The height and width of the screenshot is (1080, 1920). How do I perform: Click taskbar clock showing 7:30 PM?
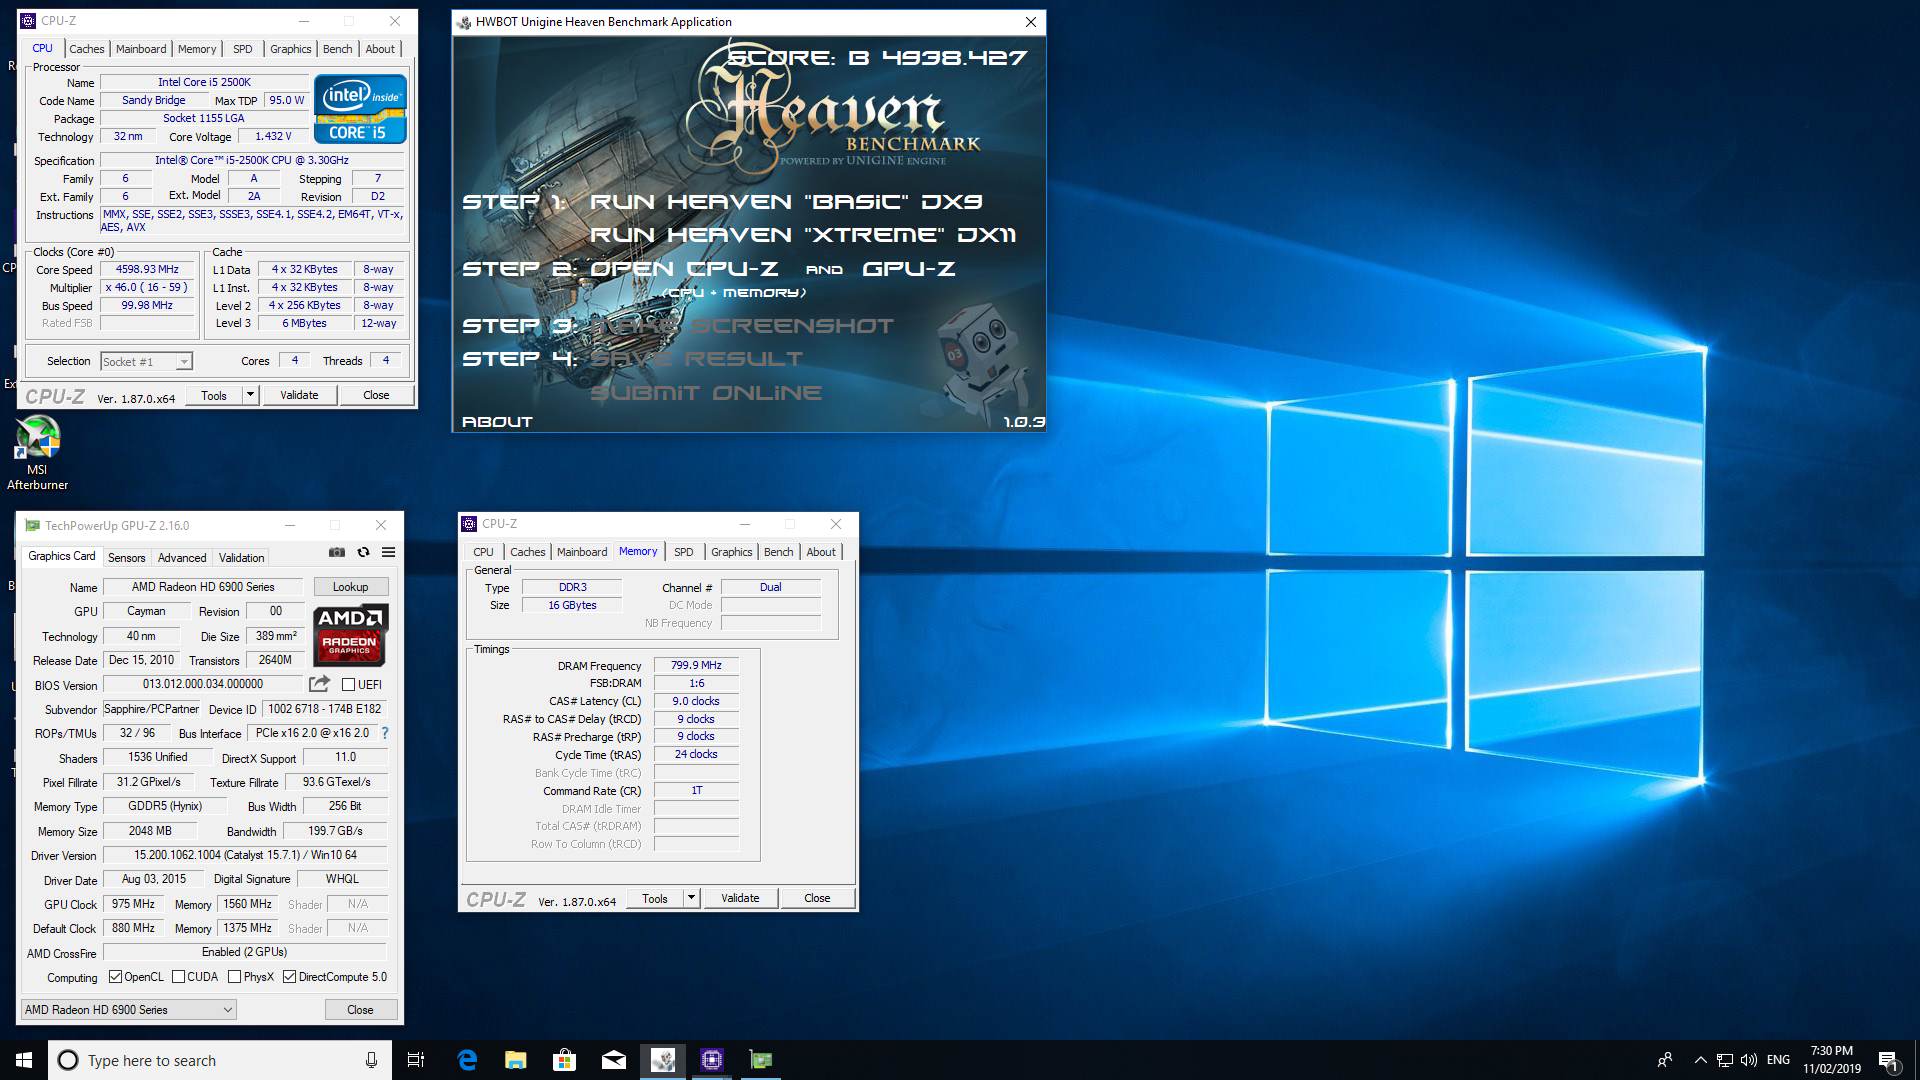pyautogui.click(x=1832, y=1060)
